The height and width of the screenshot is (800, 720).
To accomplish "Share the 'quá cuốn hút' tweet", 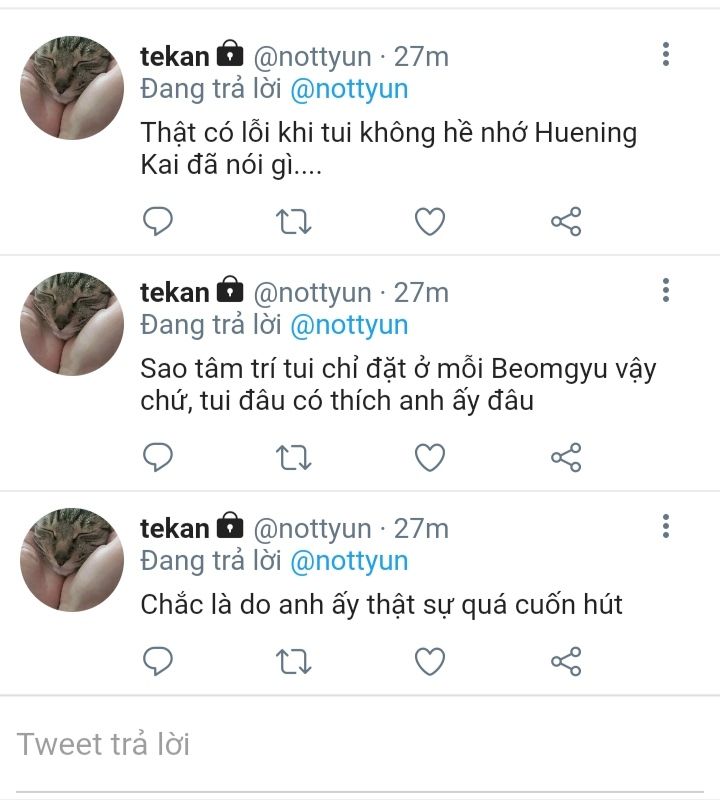I will coord(566,661).
